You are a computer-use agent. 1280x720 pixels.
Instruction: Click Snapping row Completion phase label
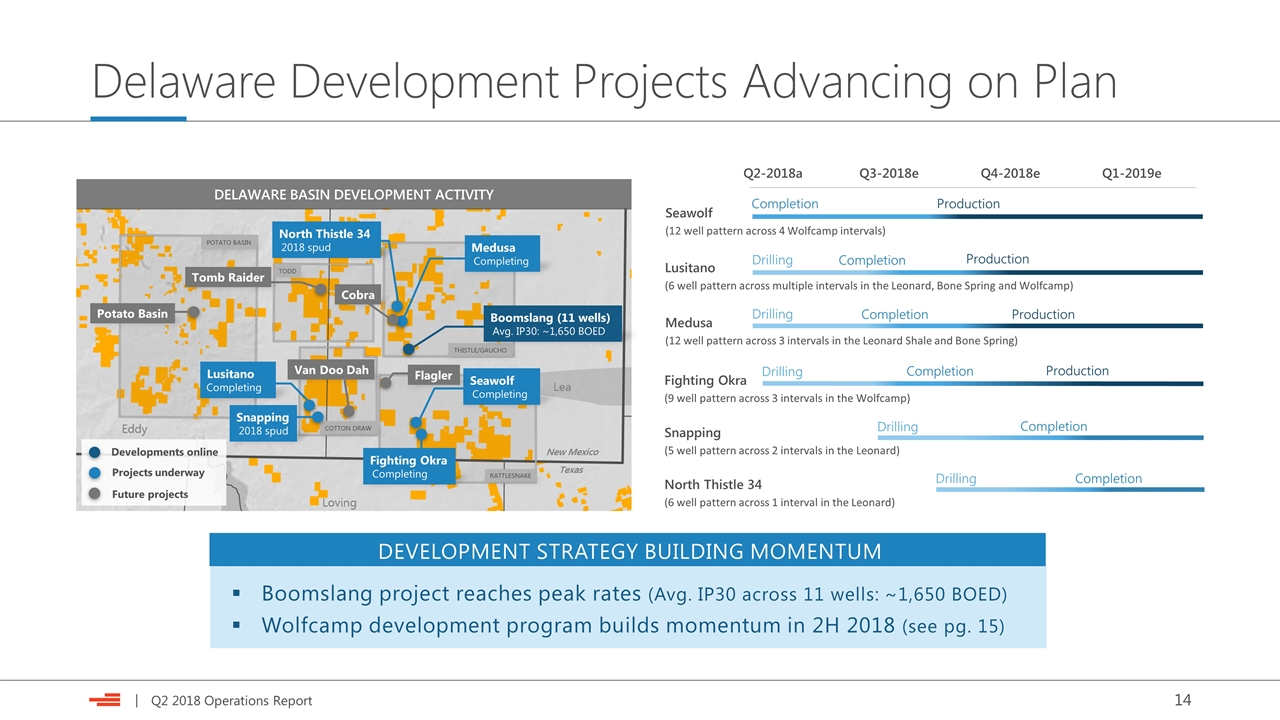[x=1054, y=426]
